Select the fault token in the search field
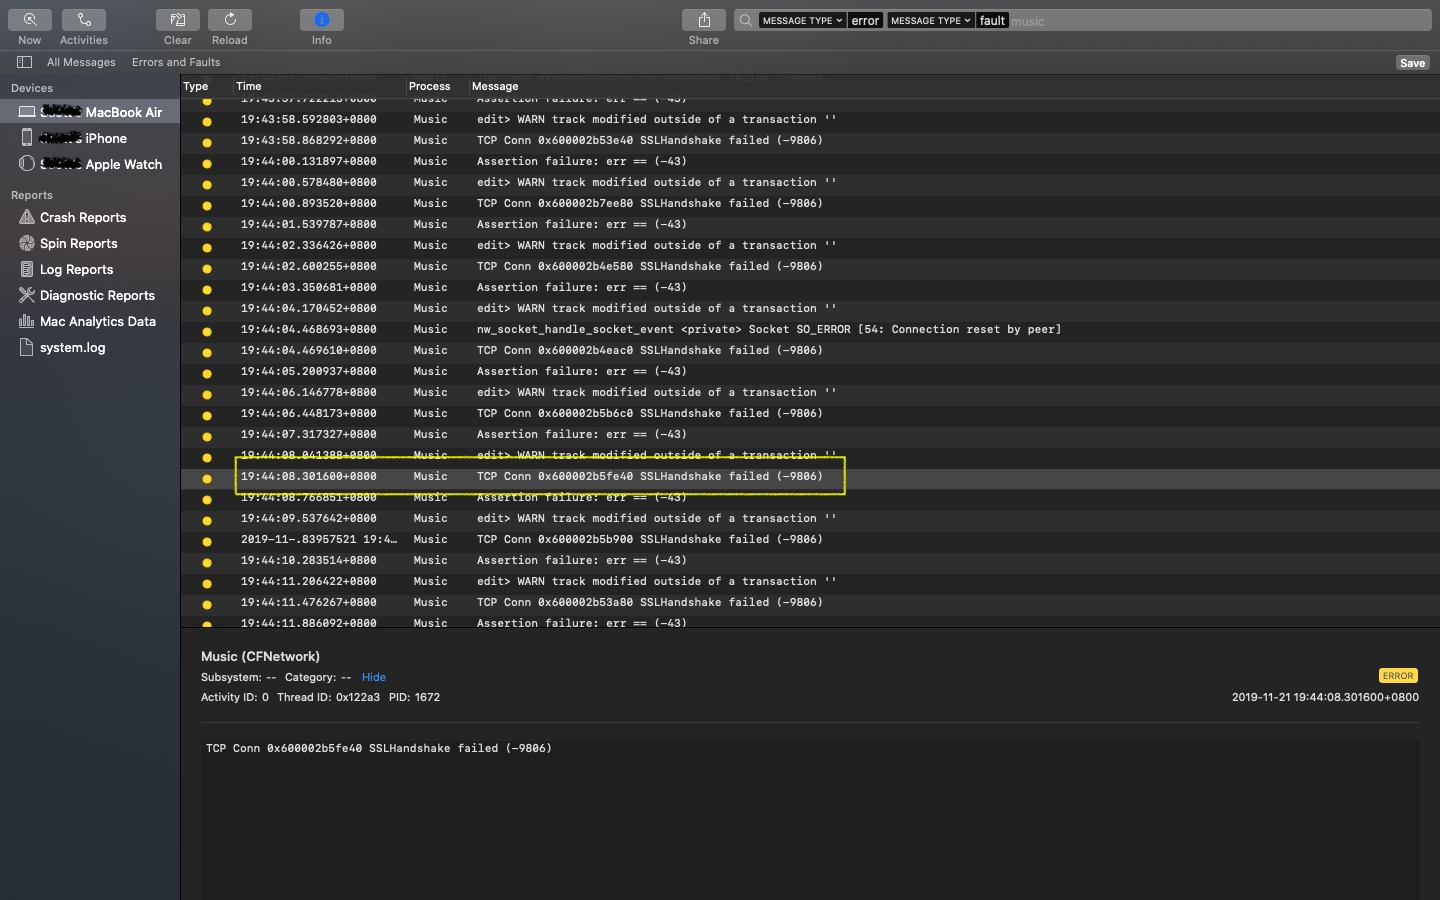This screenshot has height=900, width=1440. (x=992, y=20)
